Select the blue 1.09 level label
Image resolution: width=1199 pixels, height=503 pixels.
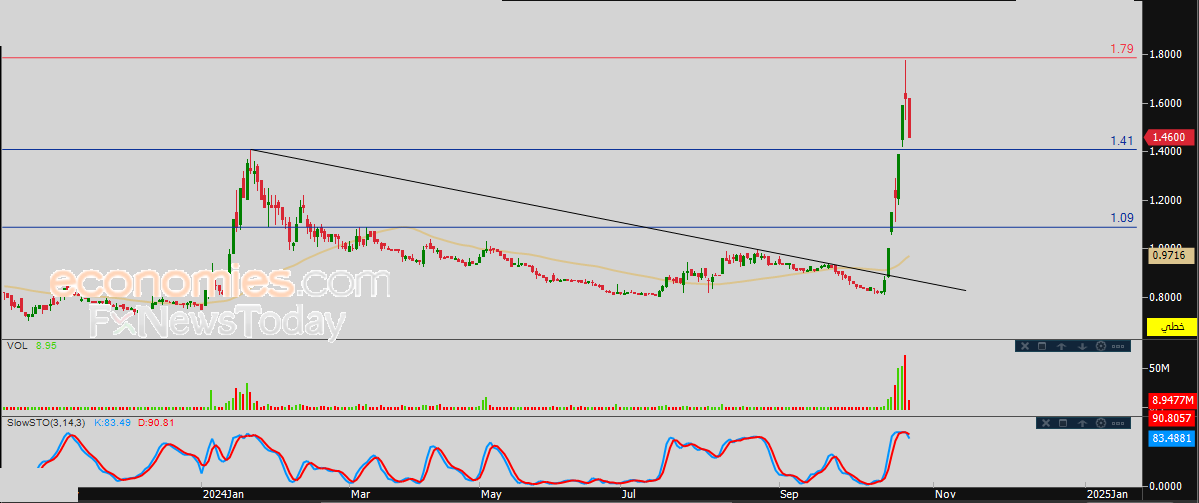tap(1122, 218)
